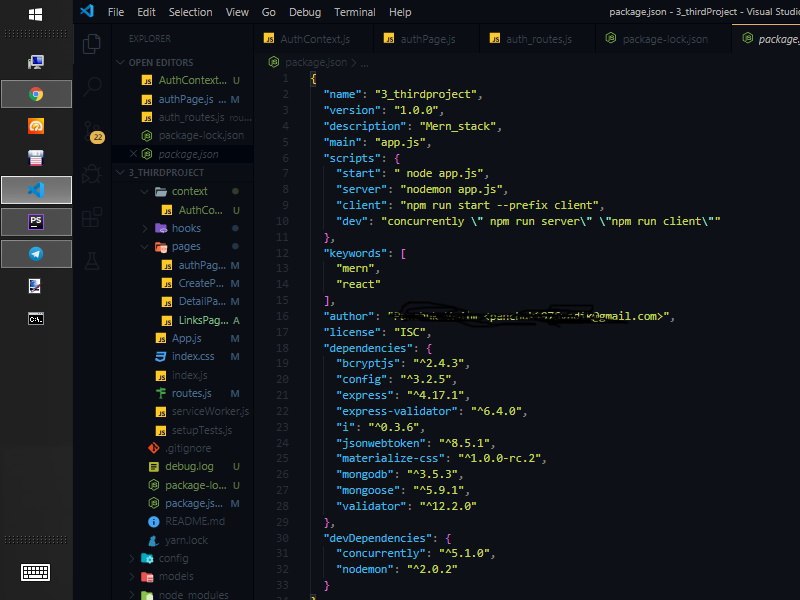Open routes.js in the file tree

(x=192, y=393)
